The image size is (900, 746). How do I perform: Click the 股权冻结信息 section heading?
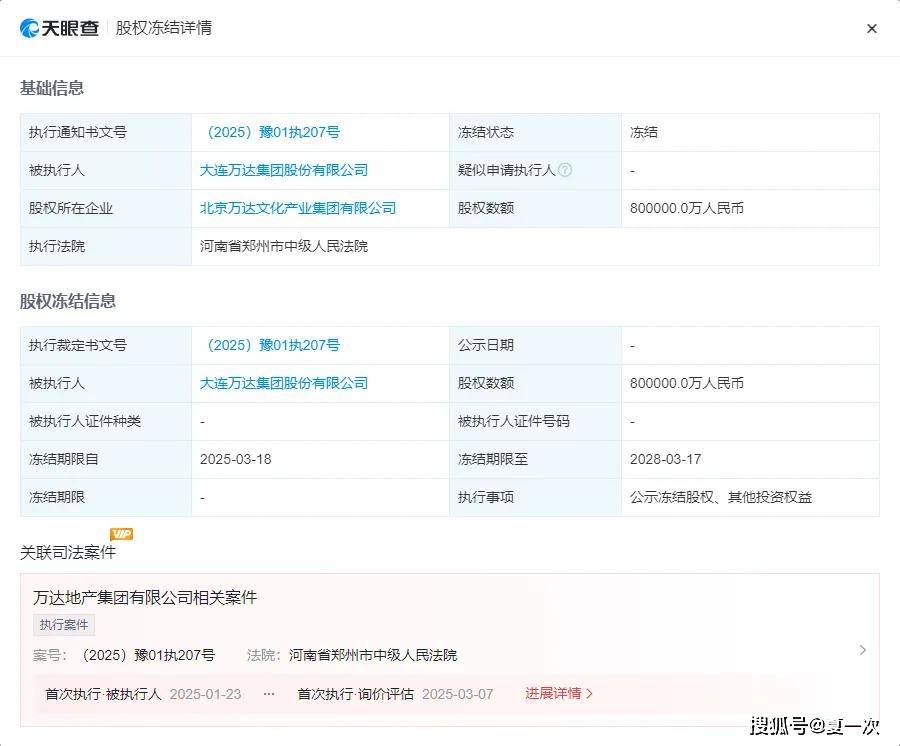[68, 301]
